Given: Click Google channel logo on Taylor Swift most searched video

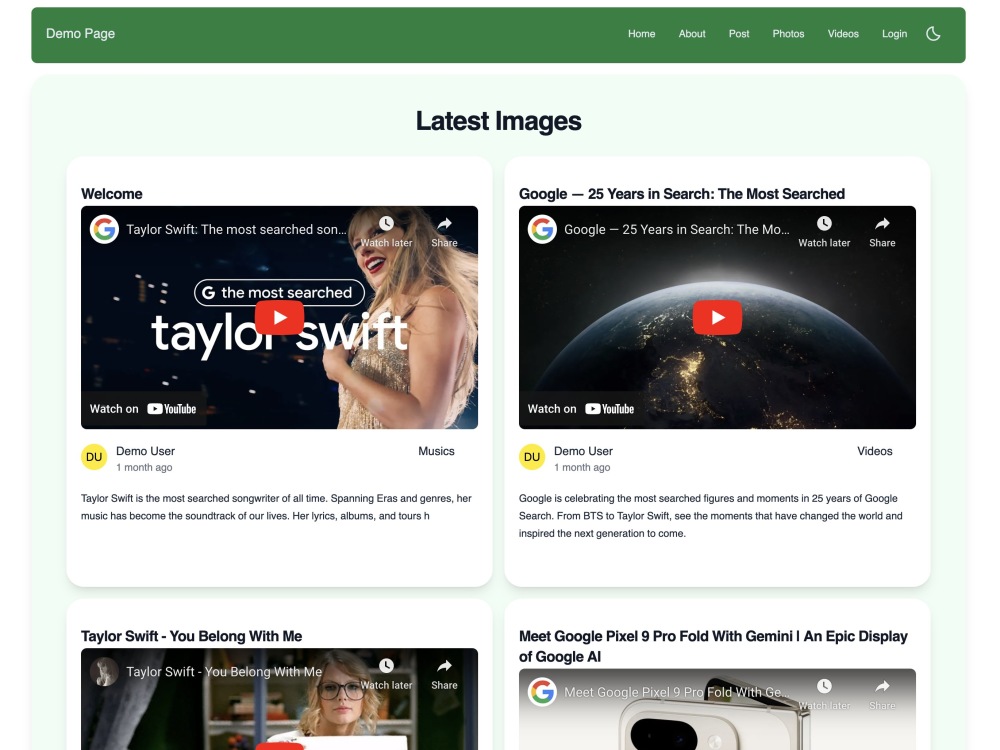Looking at the screenshot, I should 104,230.
